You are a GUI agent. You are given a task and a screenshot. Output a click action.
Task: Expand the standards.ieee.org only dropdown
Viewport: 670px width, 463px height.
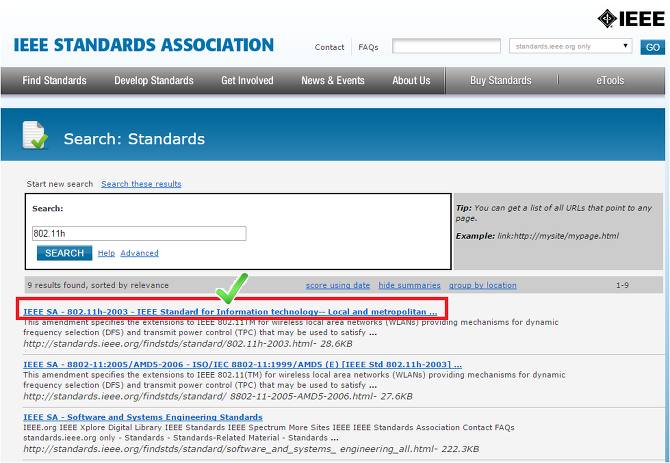[x=570, y=46]
